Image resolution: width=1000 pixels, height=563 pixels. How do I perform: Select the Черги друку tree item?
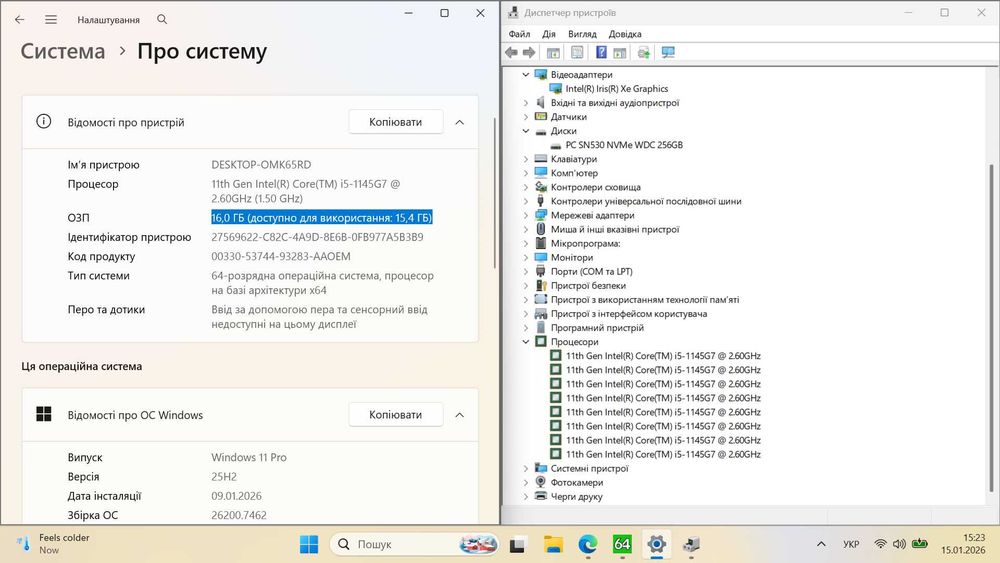point(577,497)
